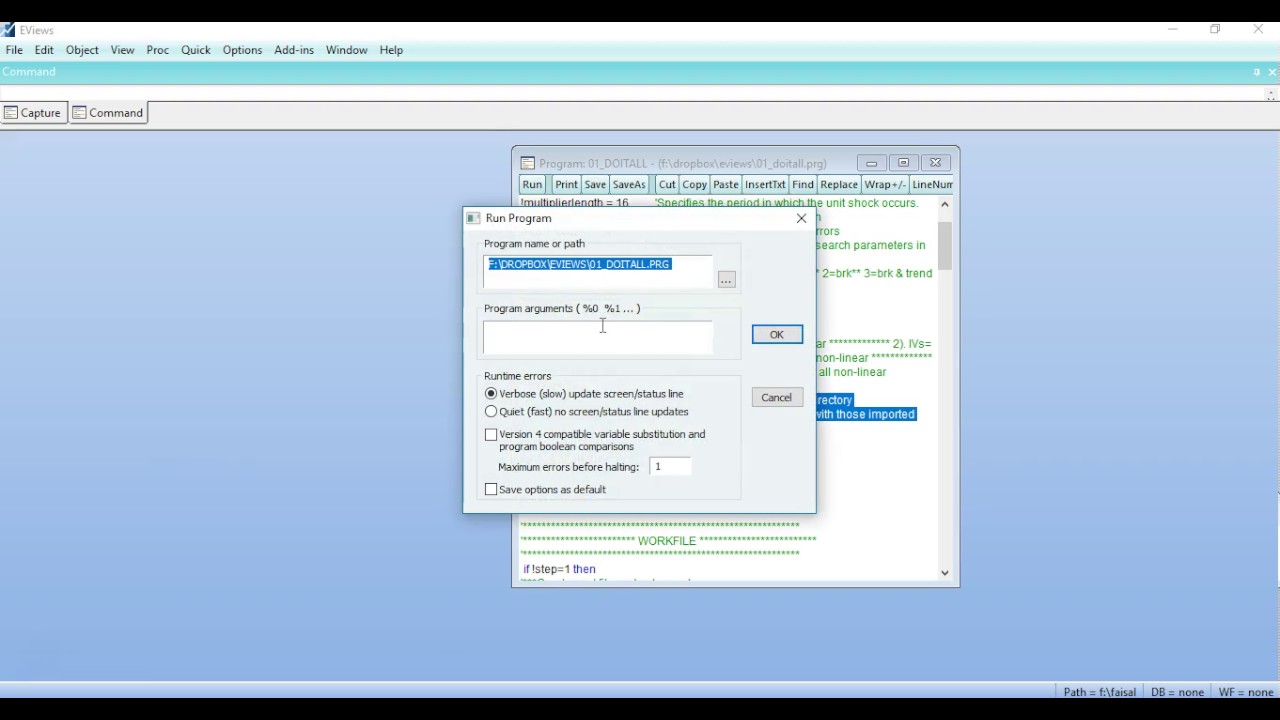
Task: Check Save options as default
Action: click(547, 490)
